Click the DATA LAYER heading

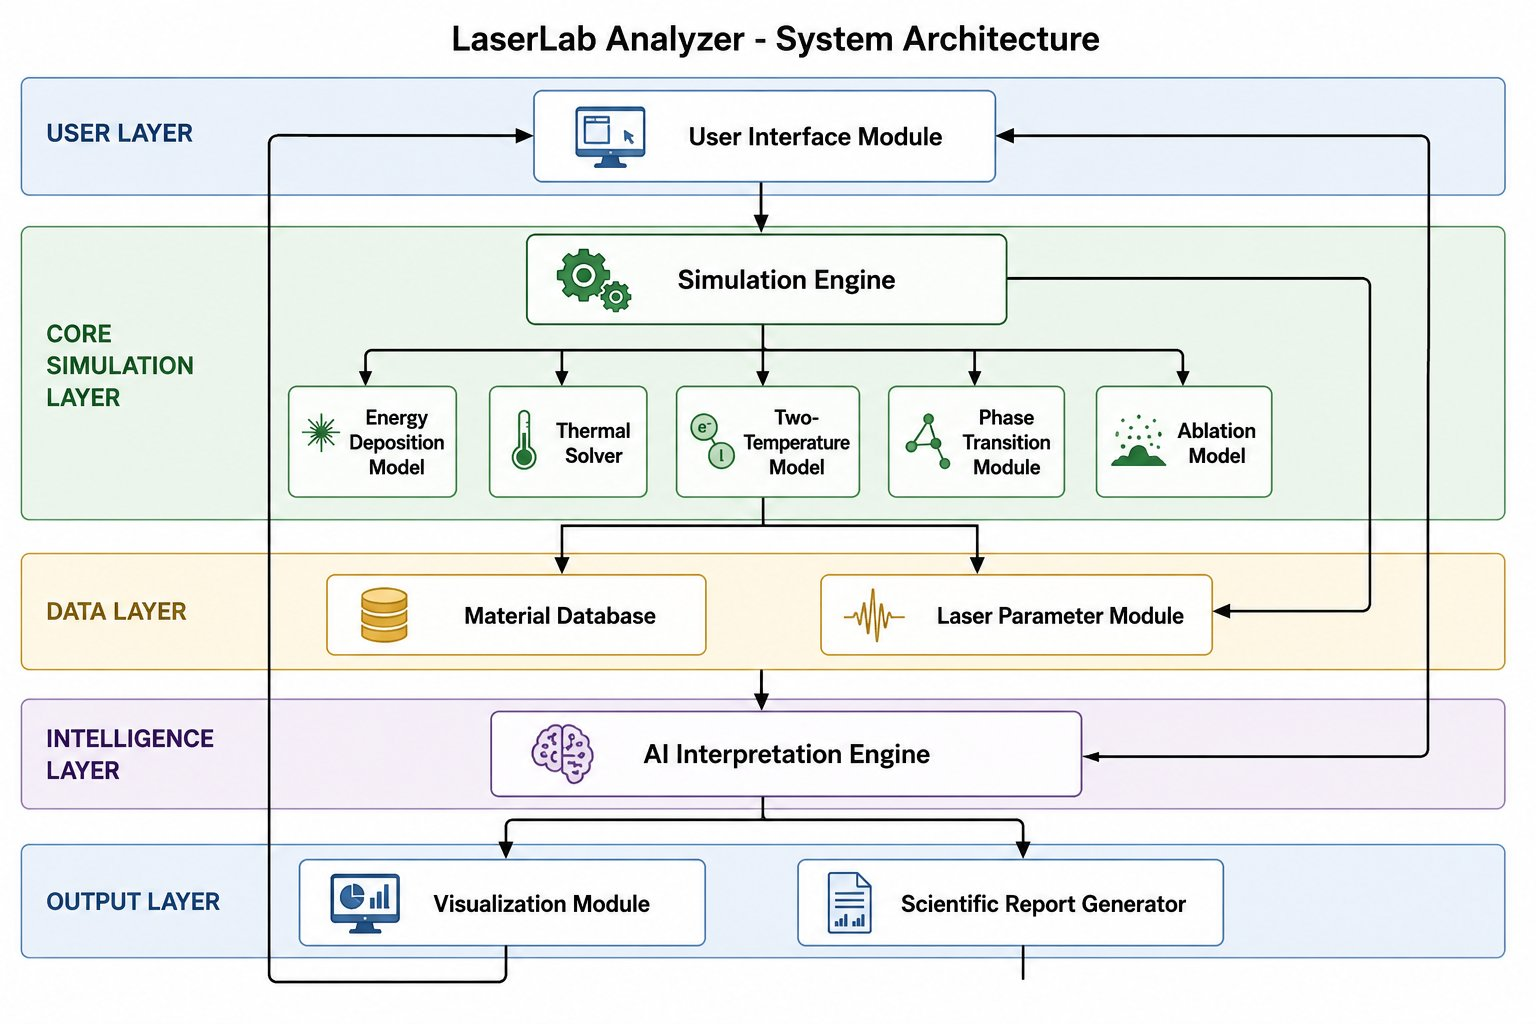[x=116, y=611]
